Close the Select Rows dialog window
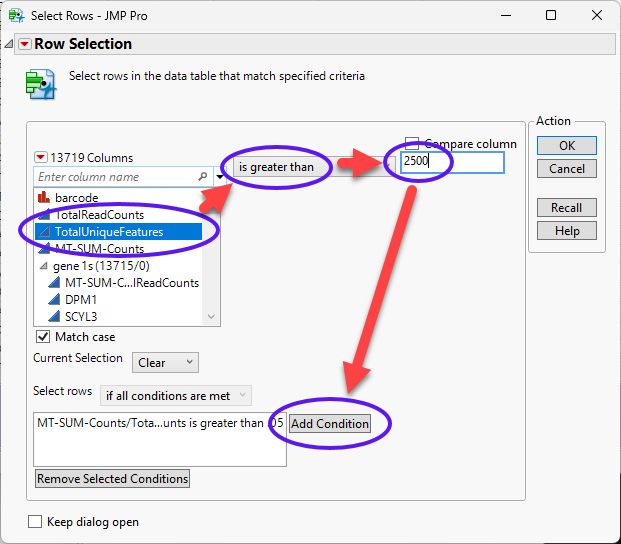 (597, 15)
